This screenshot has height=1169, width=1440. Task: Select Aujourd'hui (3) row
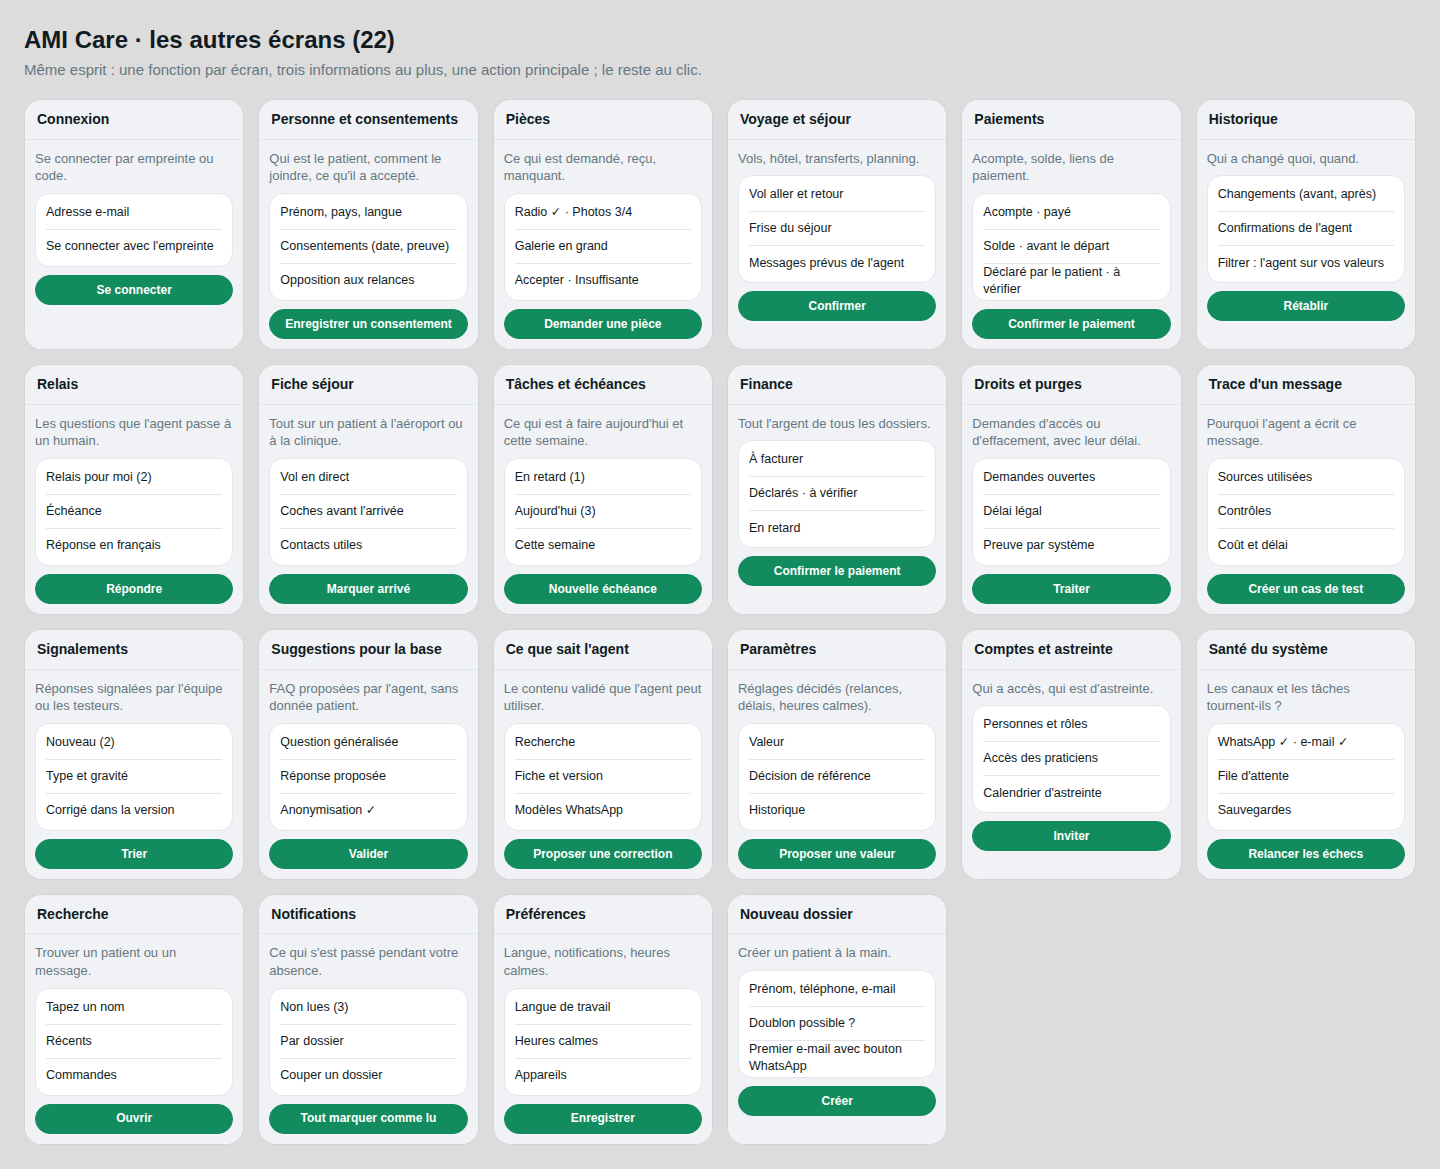tap(603, 511)
